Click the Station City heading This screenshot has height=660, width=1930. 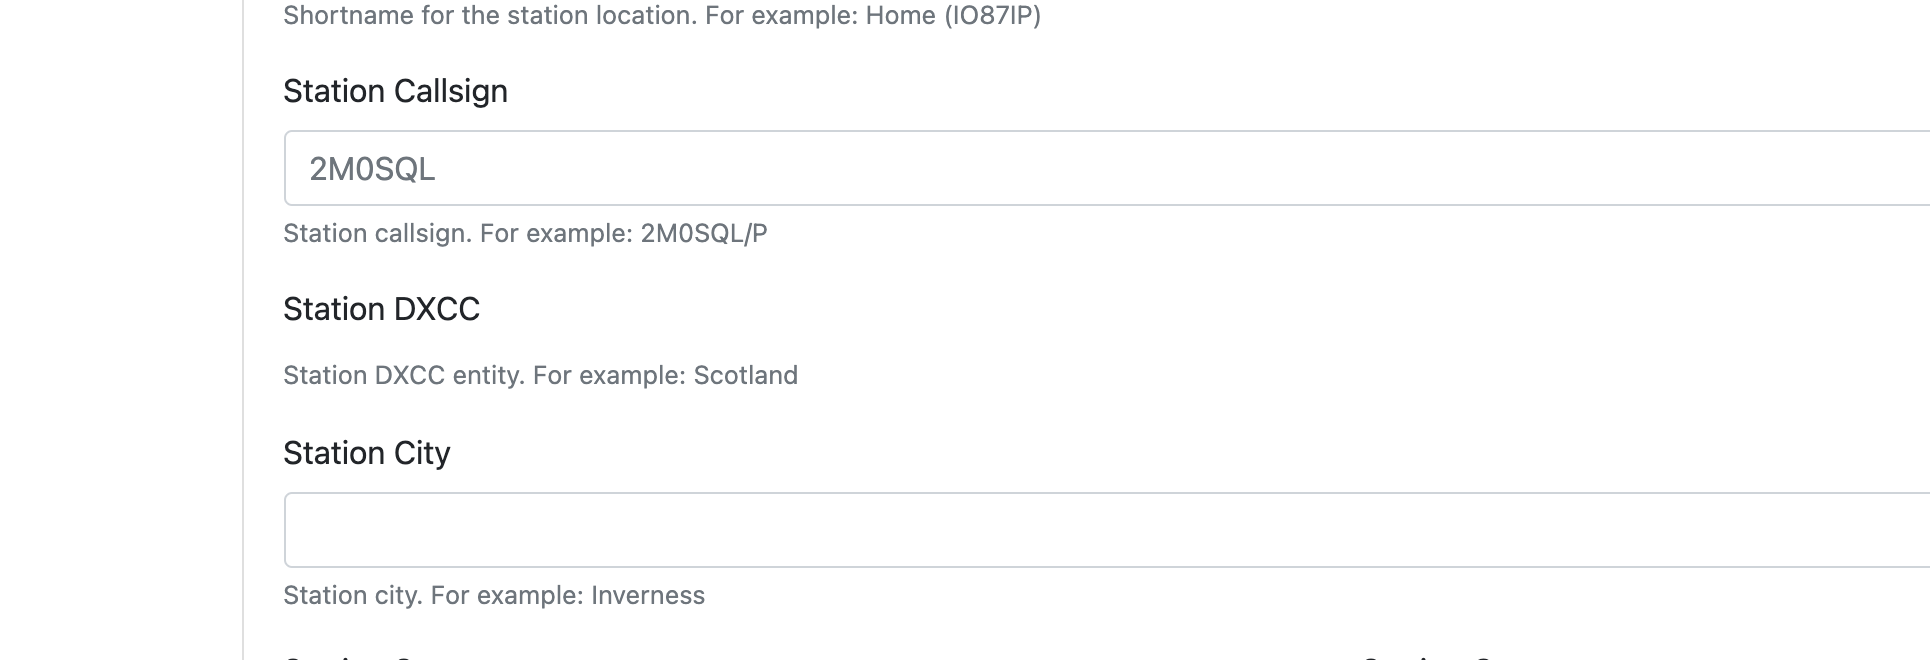tap(366, 453)
